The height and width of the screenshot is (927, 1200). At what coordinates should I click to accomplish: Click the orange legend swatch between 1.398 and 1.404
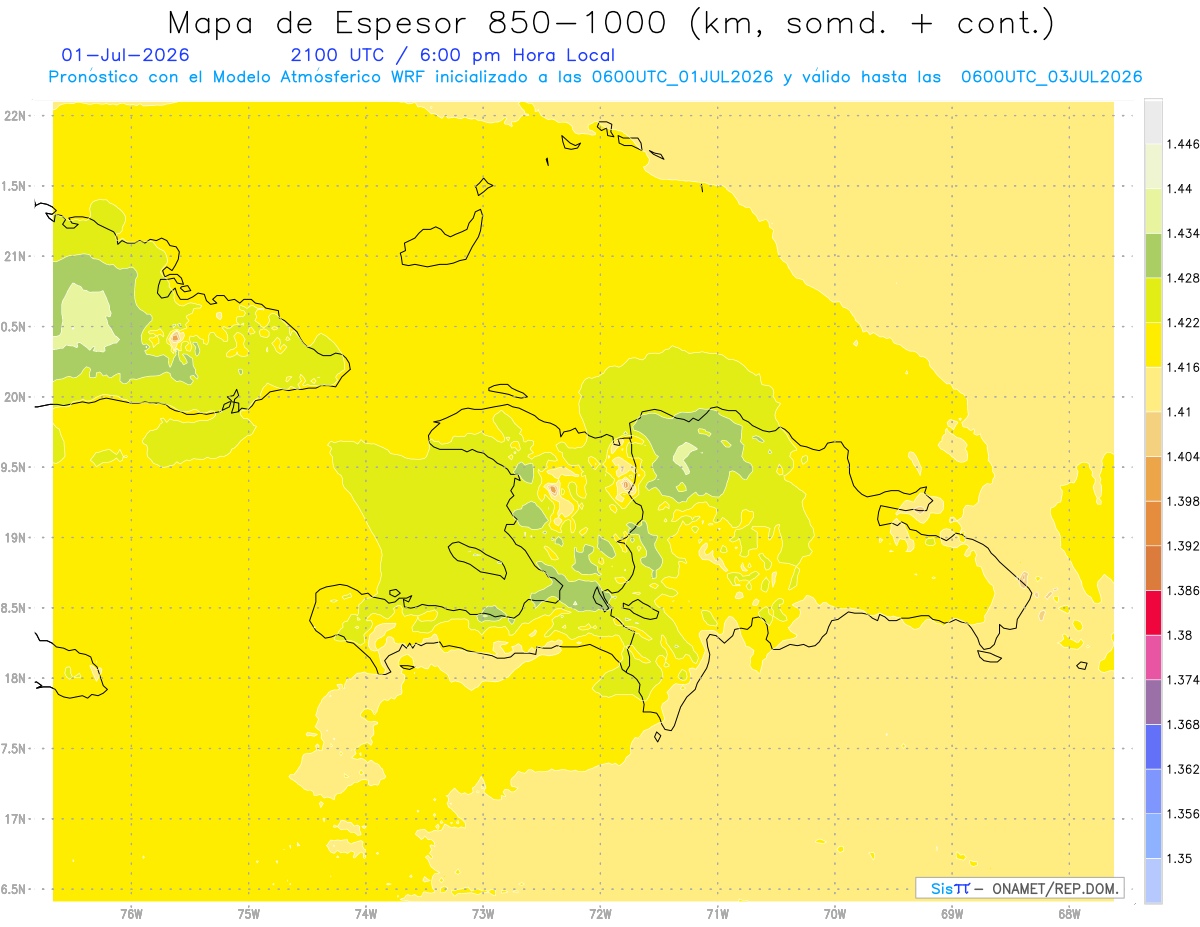coord(1153,478)
